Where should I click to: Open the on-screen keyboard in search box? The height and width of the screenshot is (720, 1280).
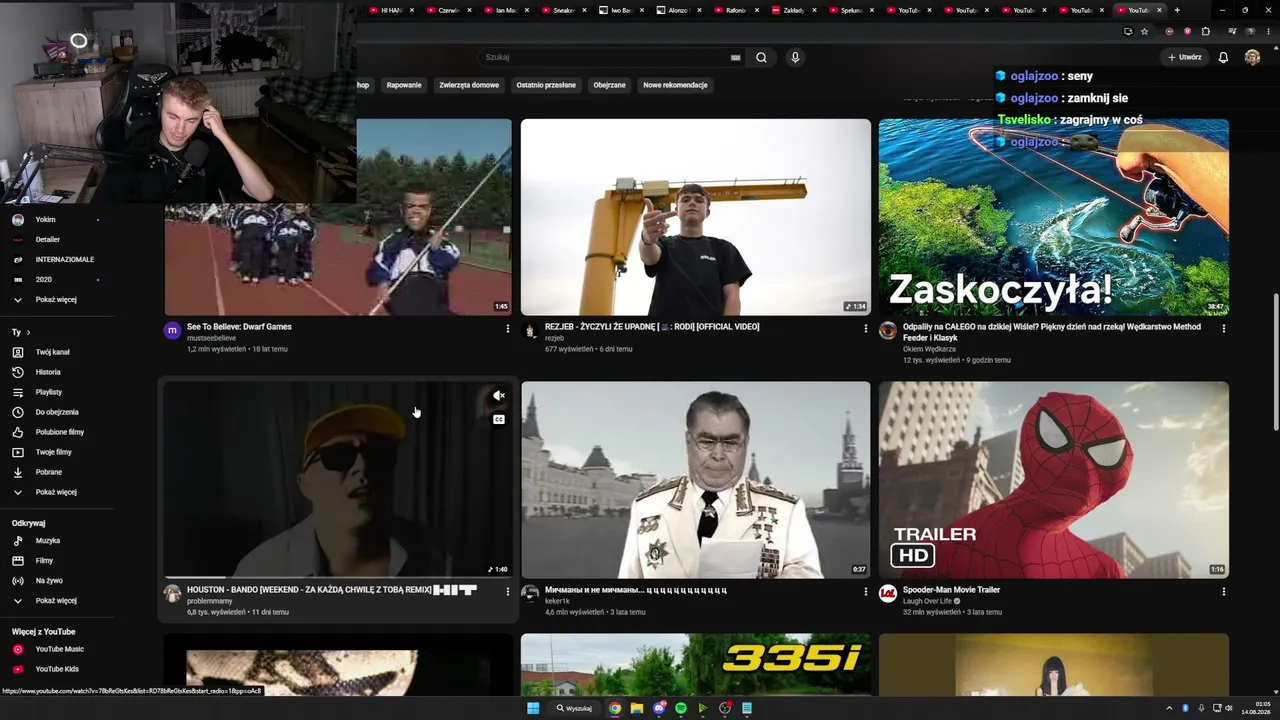(x=736, y=57)
